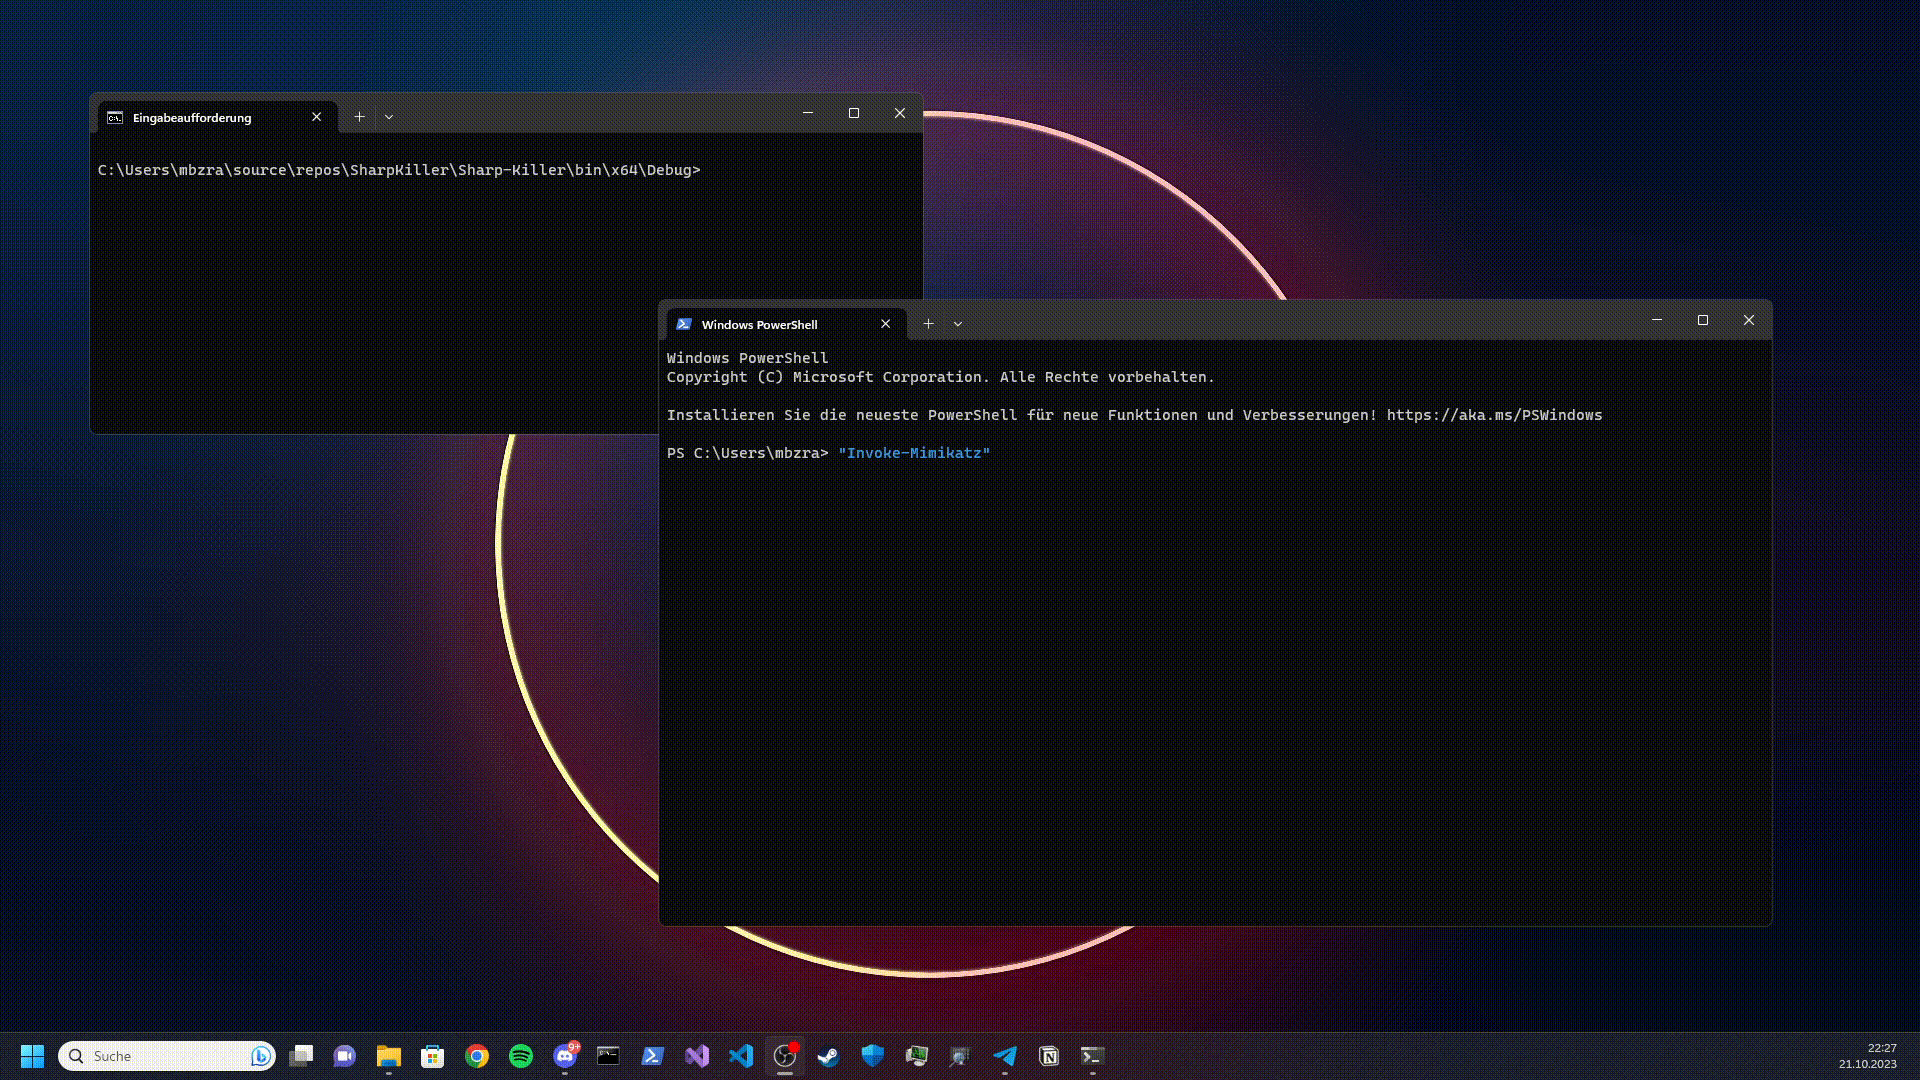1920x1080 pixels.
Task: Select the Windows PowerShell tab
Action: [x=760, y=325]
